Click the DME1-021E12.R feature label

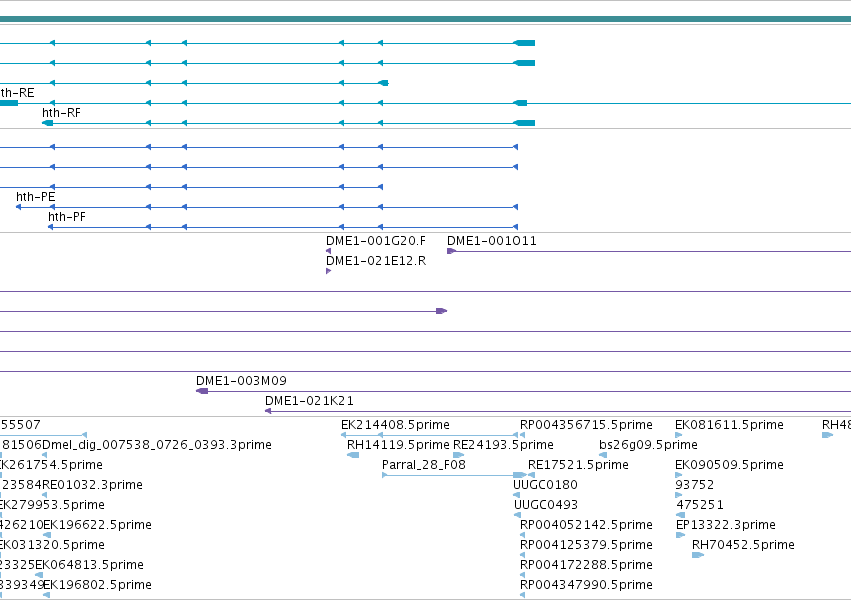376,261
